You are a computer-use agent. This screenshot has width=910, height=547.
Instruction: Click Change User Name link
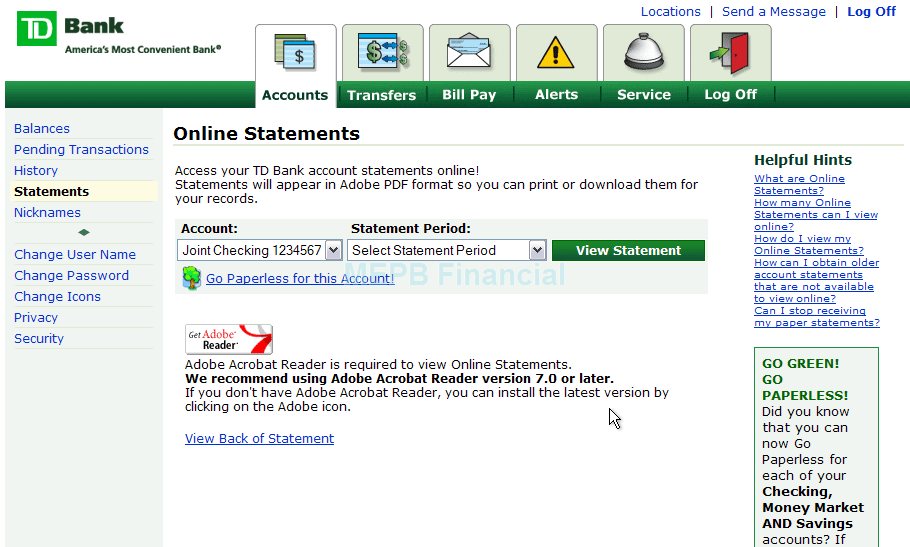pyautogui.click(x=75, y=254)
